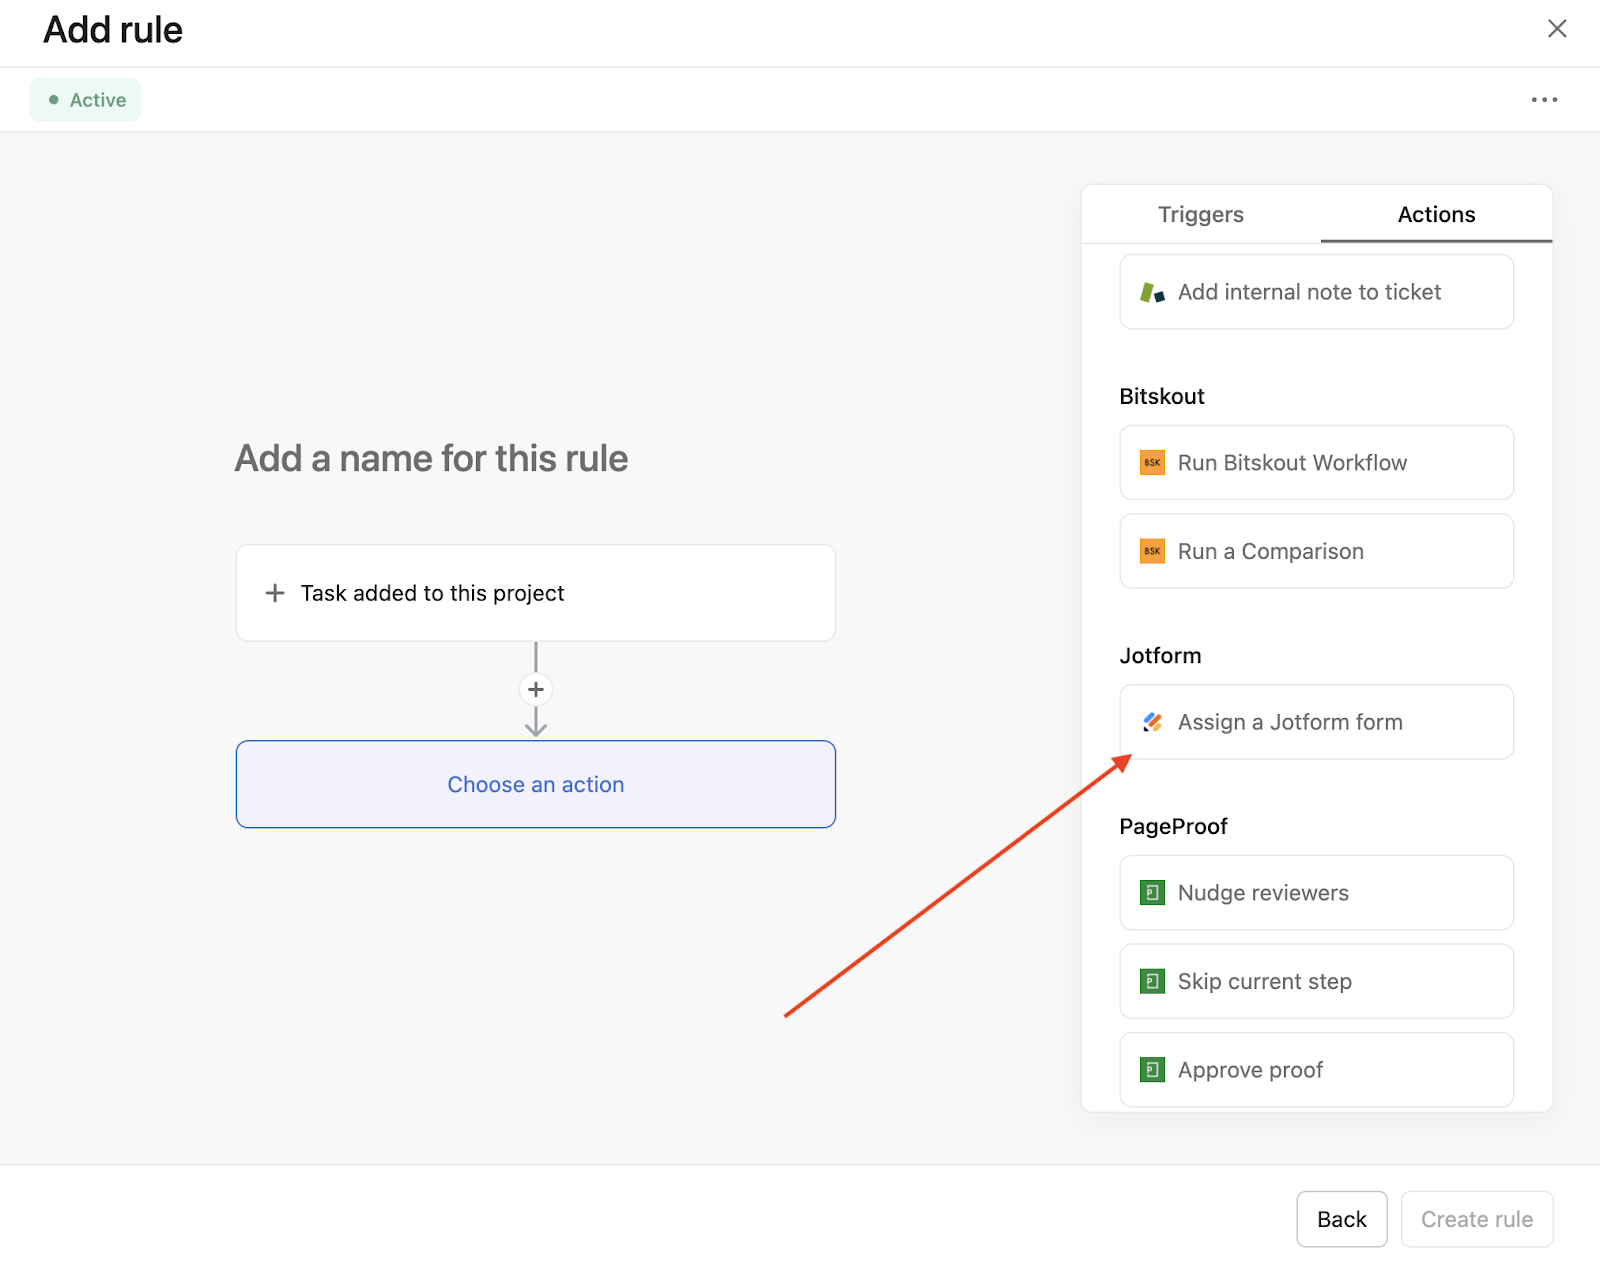Screen dimensions: 1600x1265
Task: Select the Actions tab
Action: tap(1436, 215)
